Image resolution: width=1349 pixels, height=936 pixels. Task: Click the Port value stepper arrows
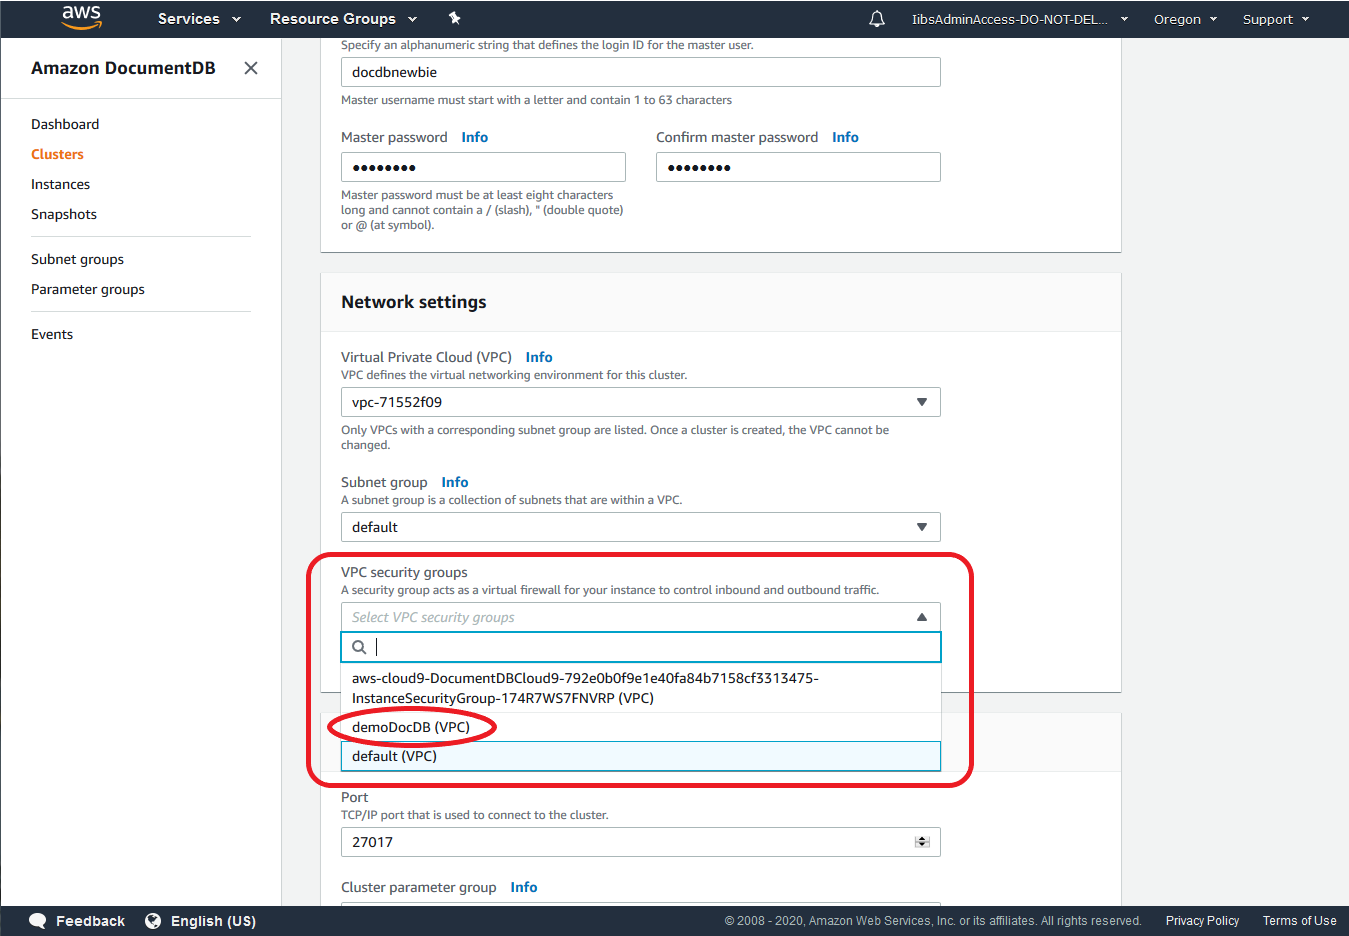coord(921,841)
